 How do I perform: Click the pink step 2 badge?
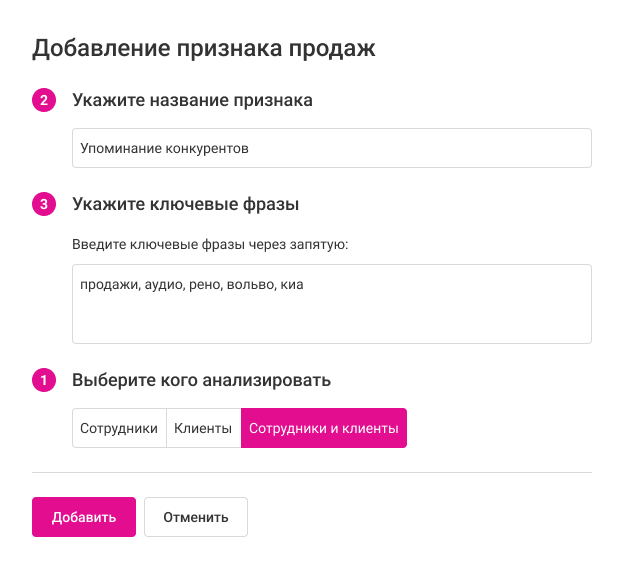point(43,101)
